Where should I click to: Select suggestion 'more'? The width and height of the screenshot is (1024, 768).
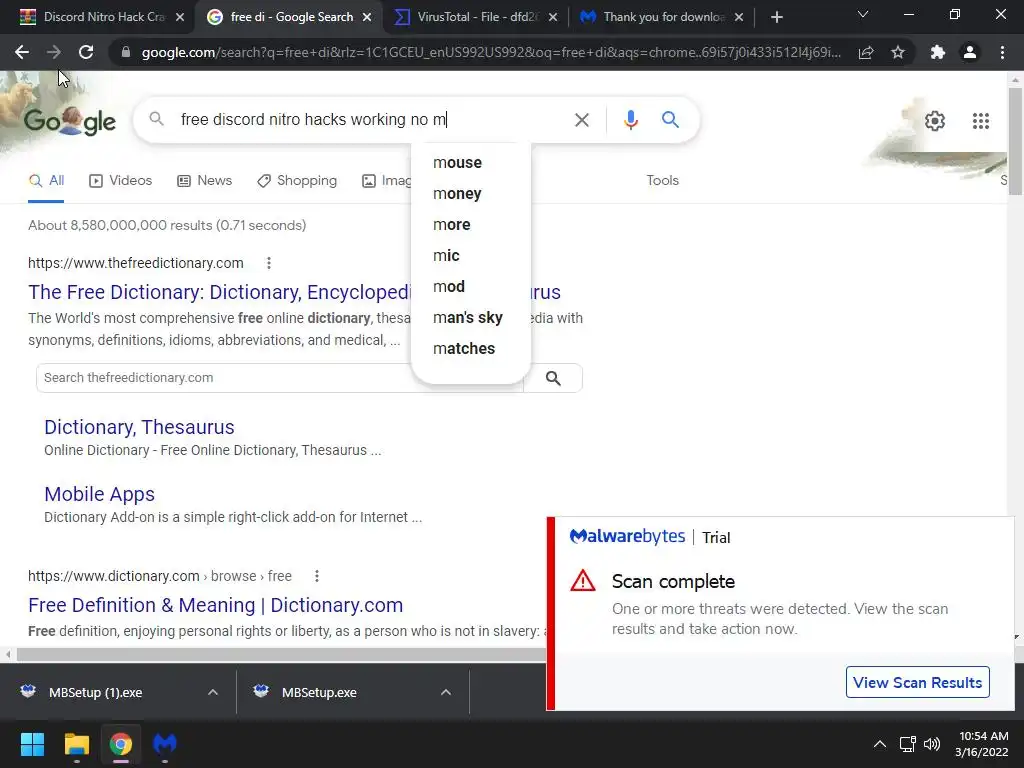tap(471, 225)
